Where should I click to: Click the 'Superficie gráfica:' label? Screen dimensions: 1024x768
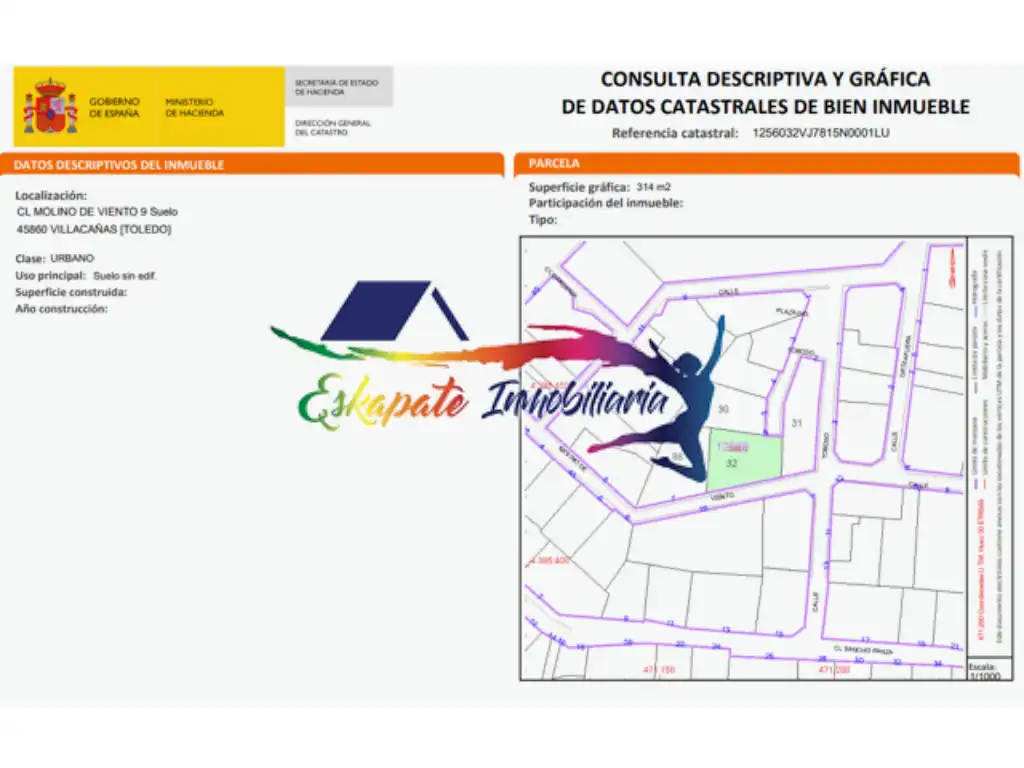[579, 187]
